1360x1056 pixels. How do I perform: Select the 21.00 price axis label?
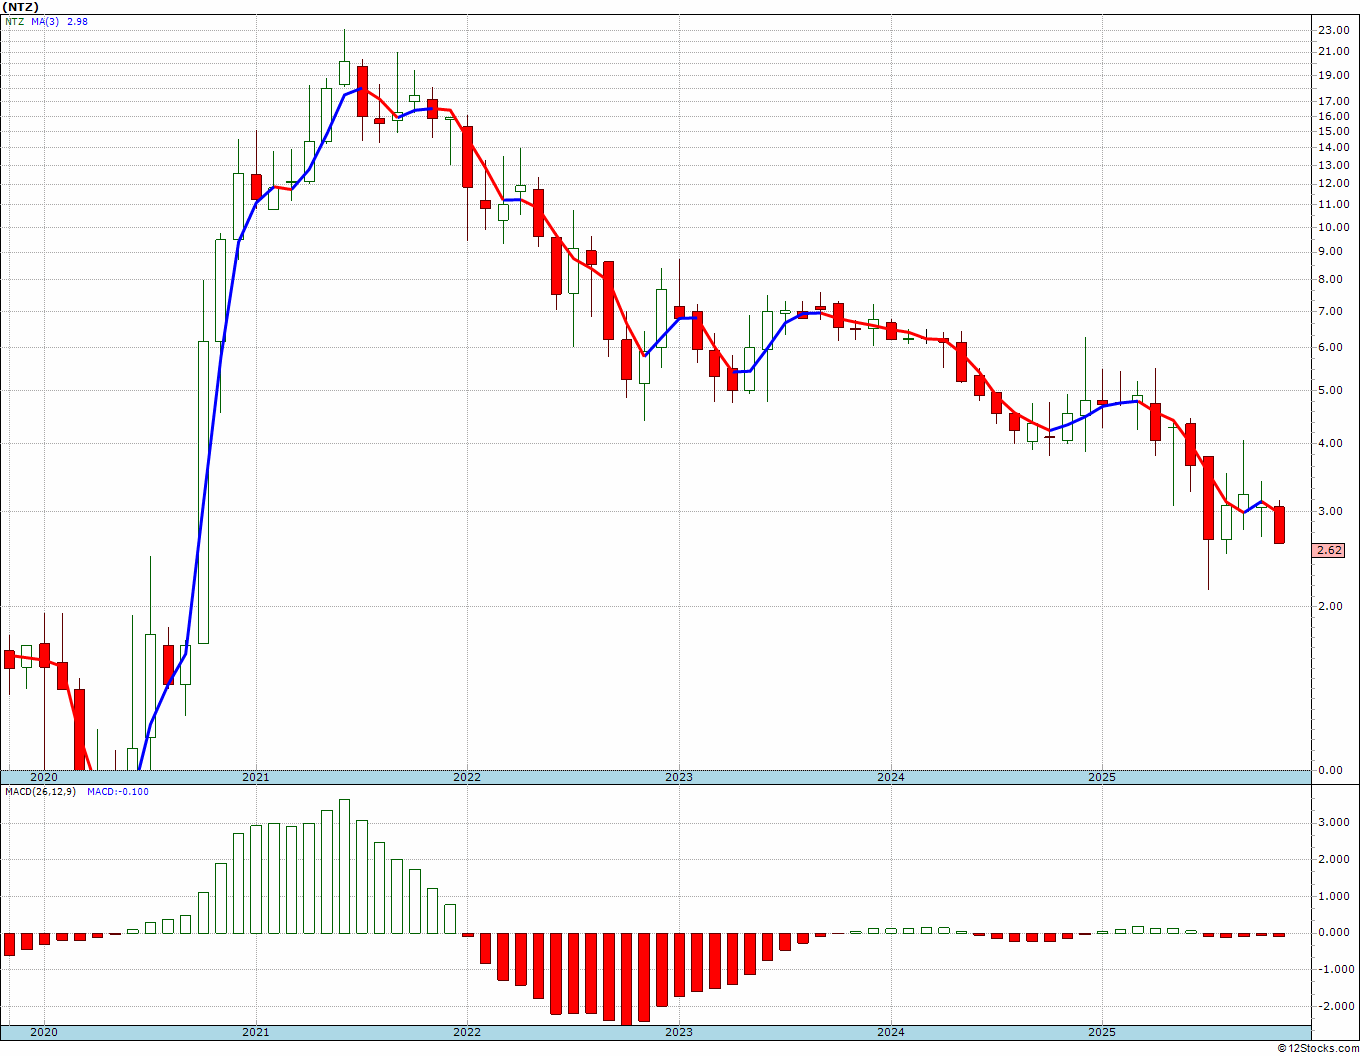click(1334, 52)
